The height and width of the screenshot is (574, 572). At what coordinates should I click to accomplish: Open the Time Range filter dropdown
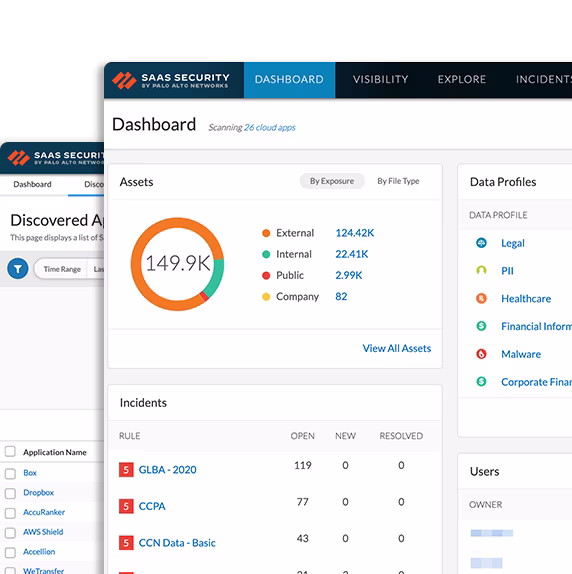(62, 269)
